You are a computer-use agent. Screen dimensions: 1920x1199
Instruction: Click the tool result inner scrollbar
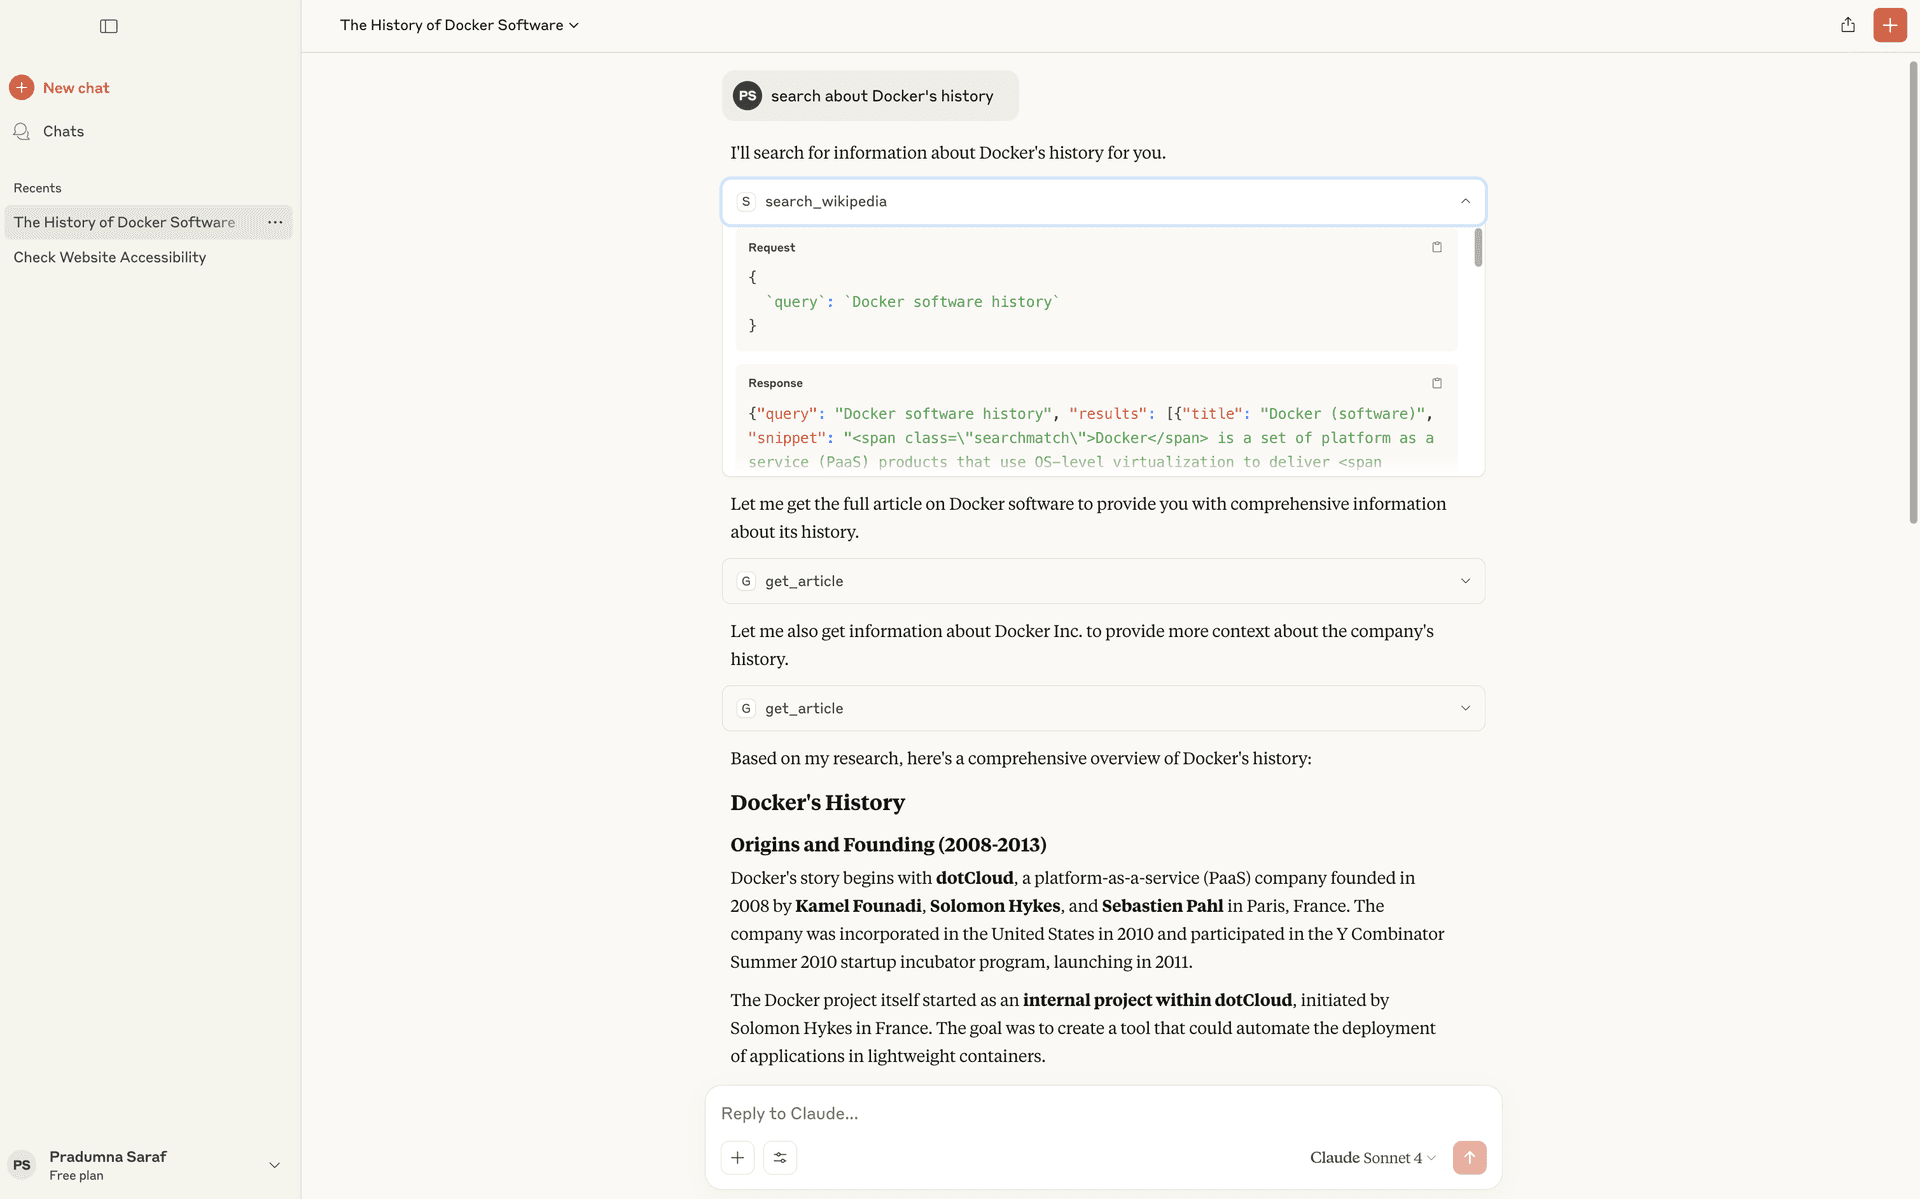tap(1478, 248)
